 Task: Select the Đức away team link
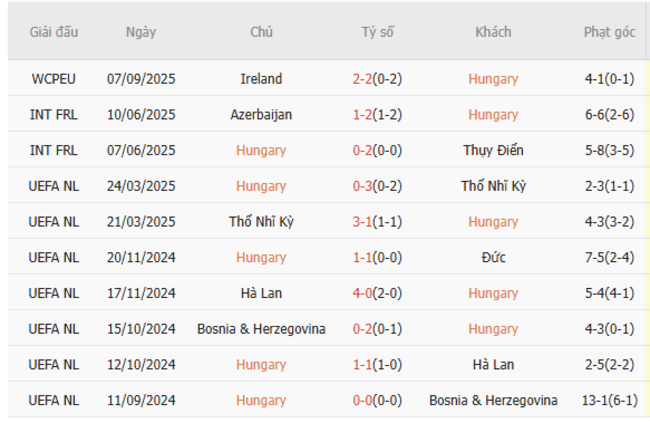pos(493,258)
